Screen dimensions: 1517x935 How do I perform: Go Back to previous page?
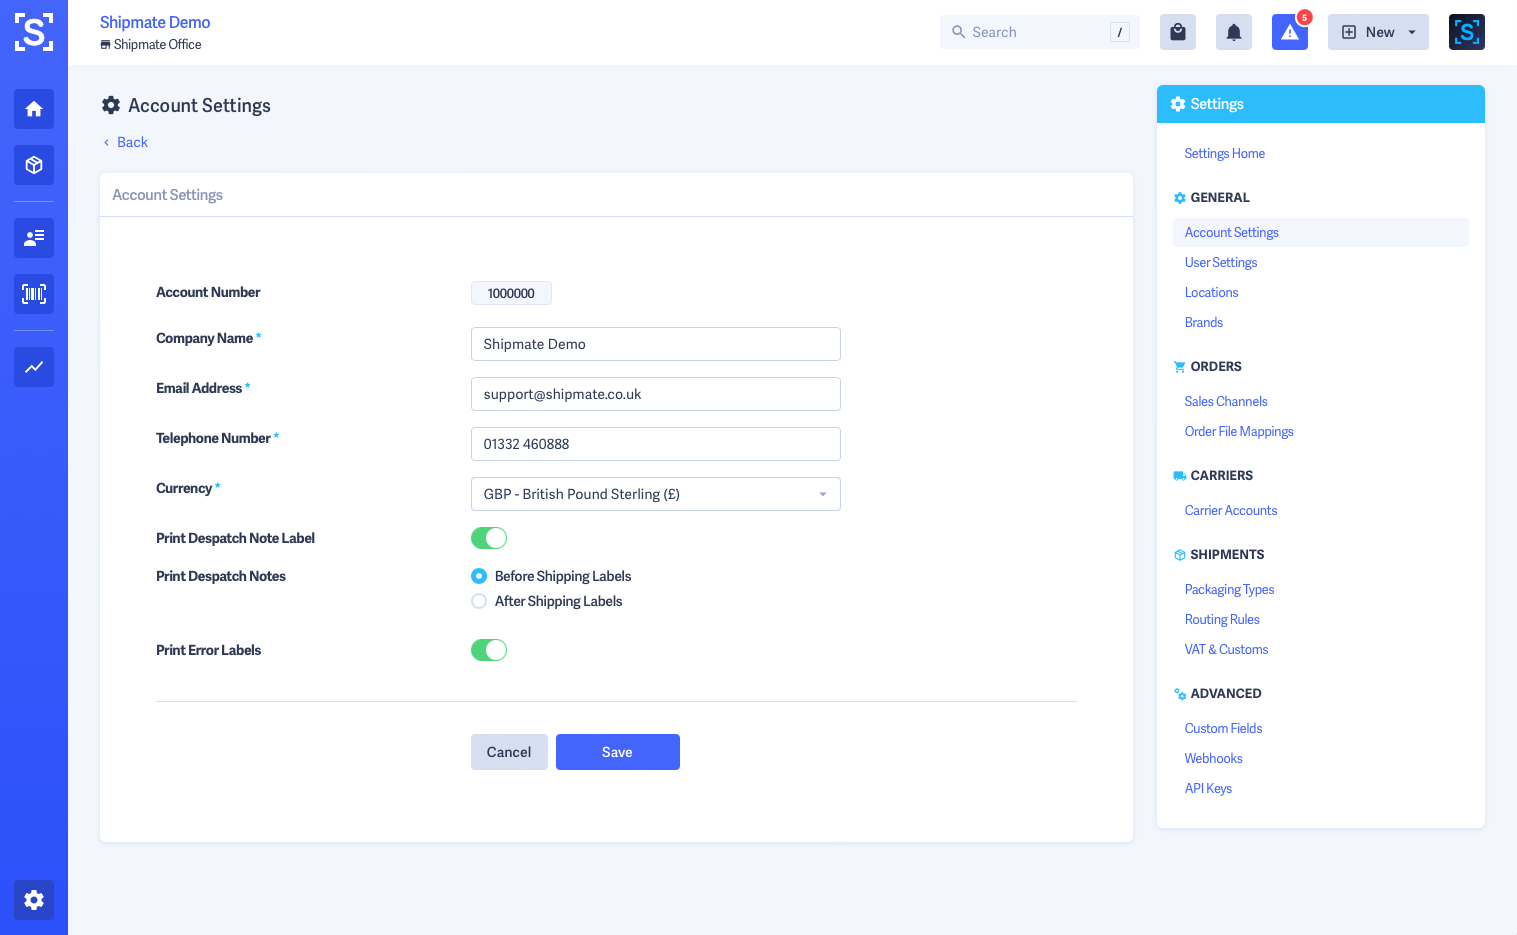pyautogui.click(x=126, y=142)
